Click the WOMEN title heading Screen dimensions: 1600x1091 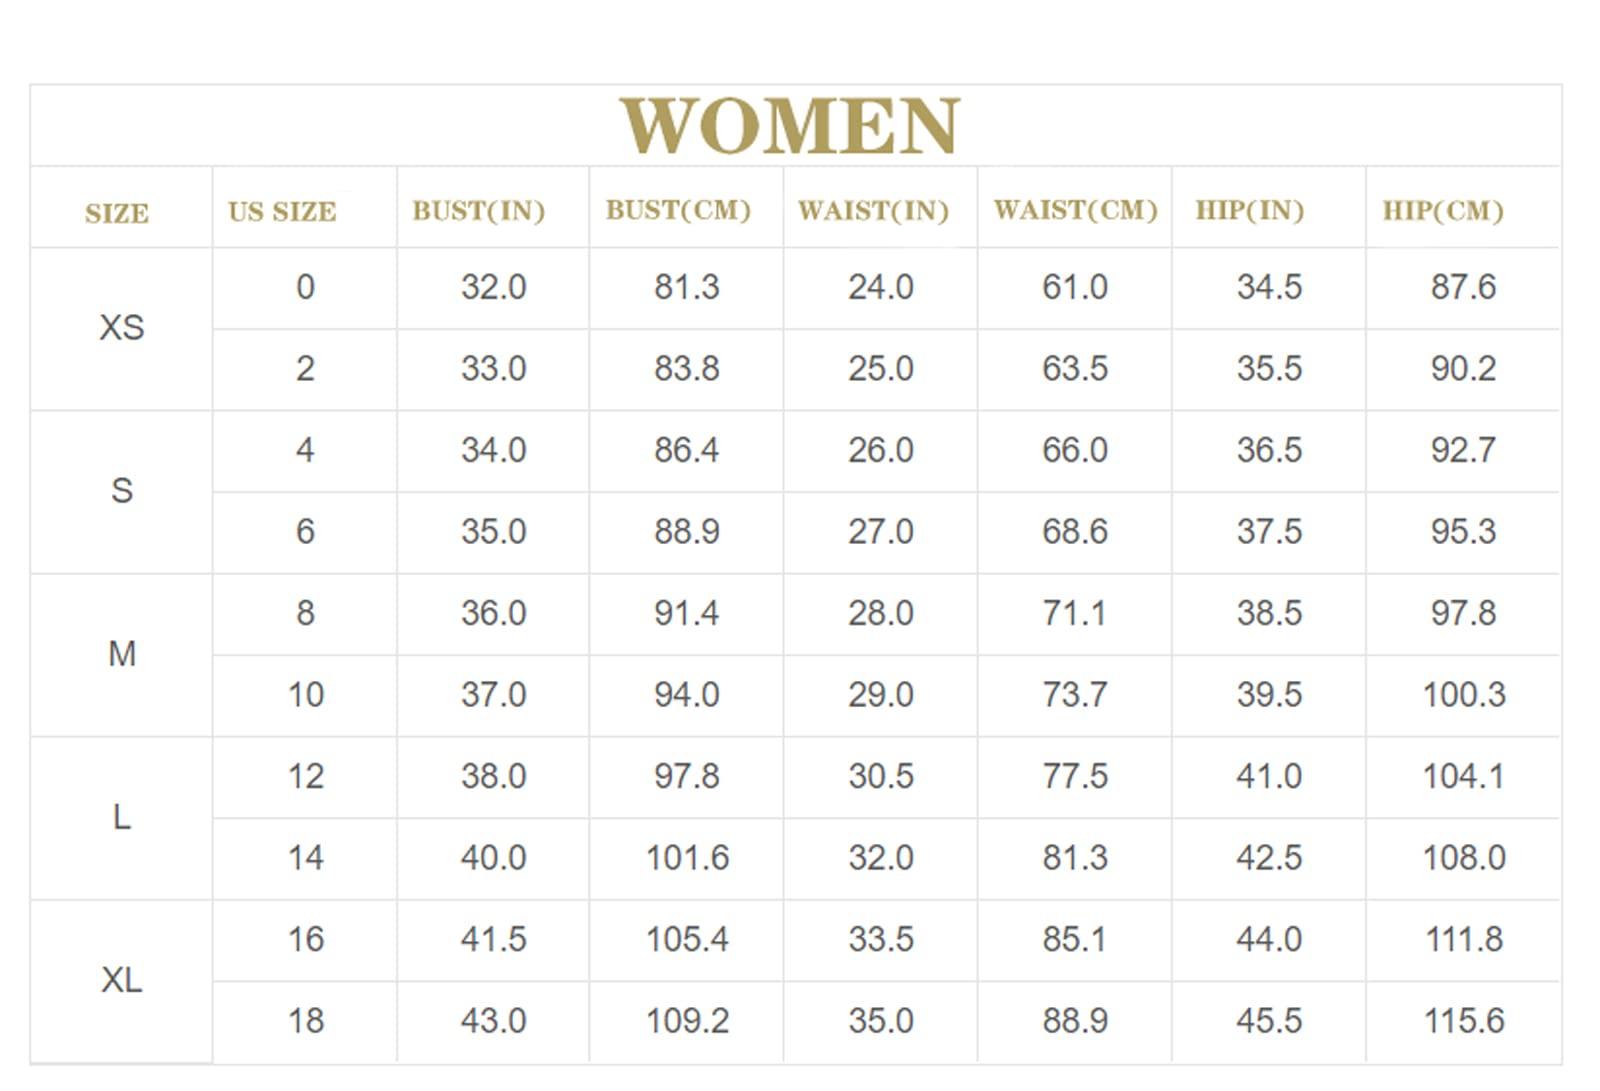click(790, 126)
